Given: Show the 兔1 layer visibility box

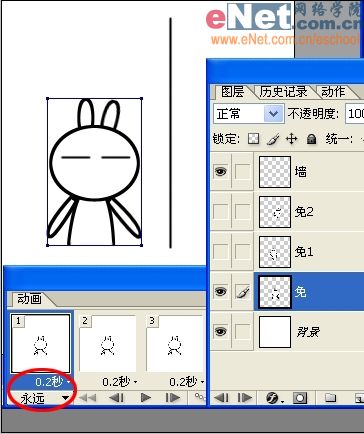Looking at the screenshot, I should pyautogui.click(x=221, y=252).
